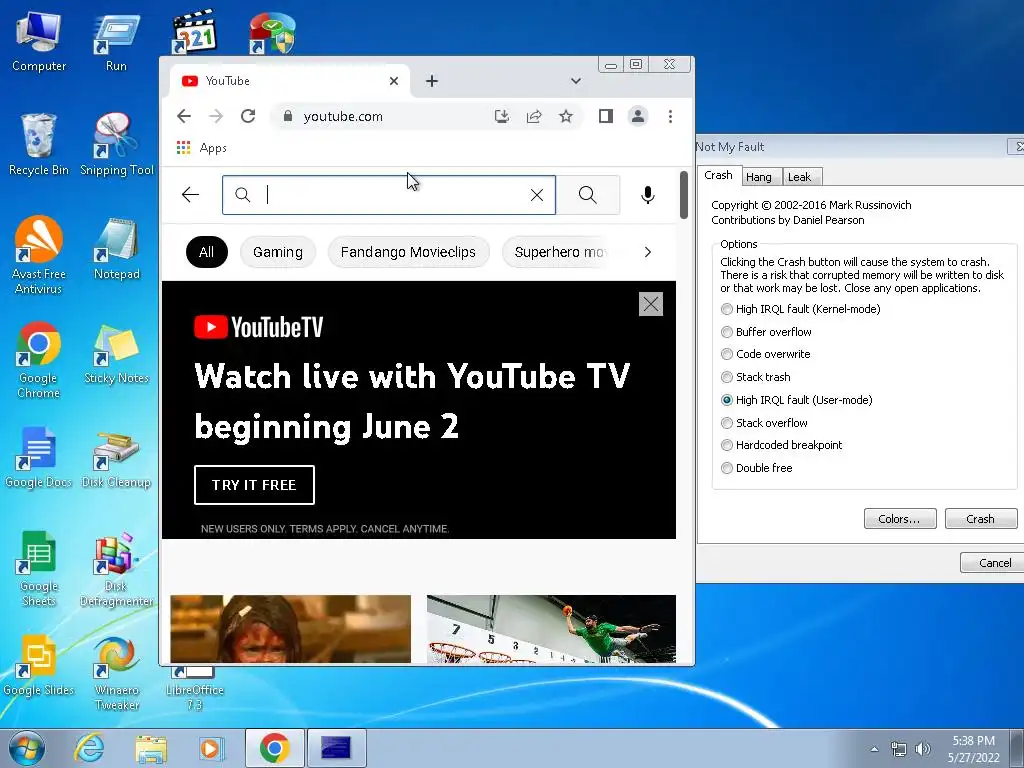
Task: Start YouTube voice search with microphone
Action: (647, 195)
